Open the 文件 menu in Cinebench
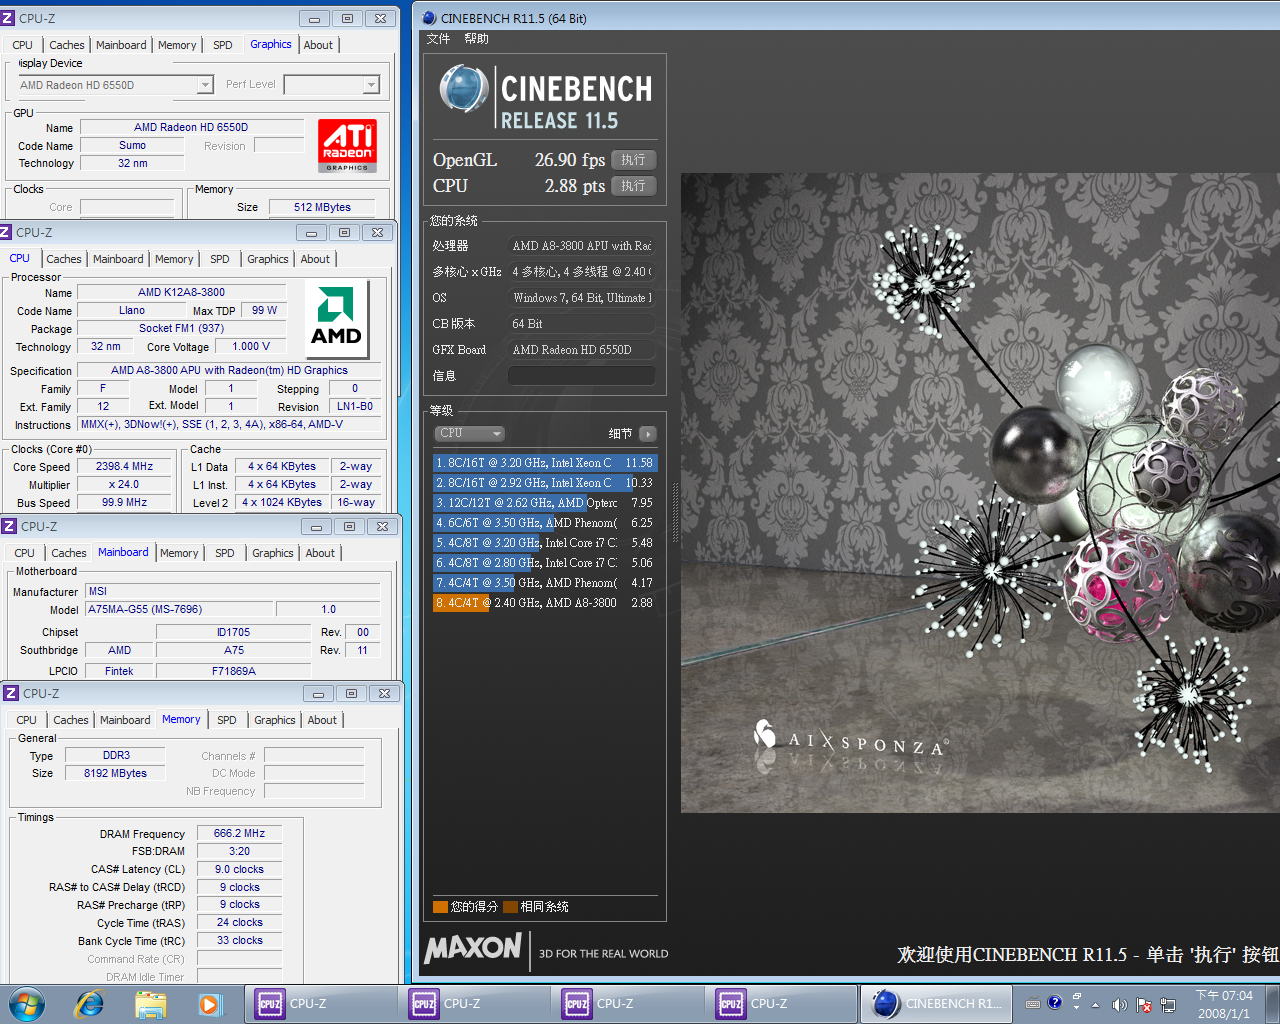Image resolution: width=1280 pixels, height=1024 pixels. pos(438,39)
